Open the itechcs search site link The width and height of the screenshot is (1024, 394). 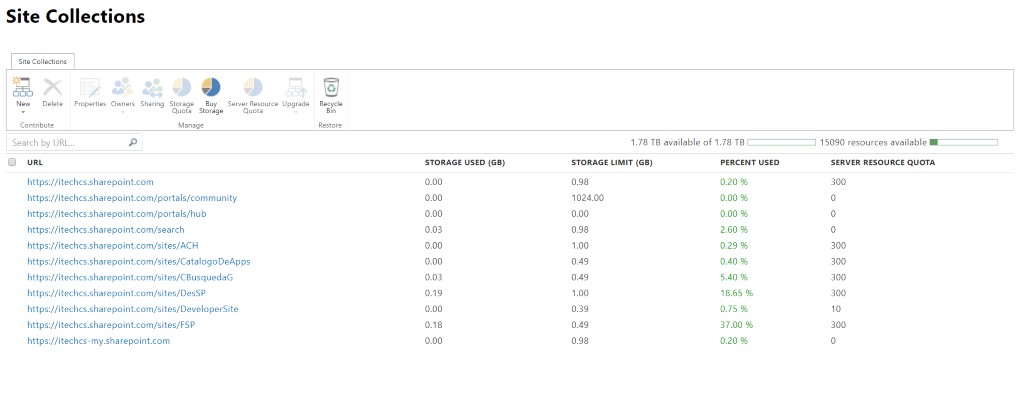click(106, 230)
